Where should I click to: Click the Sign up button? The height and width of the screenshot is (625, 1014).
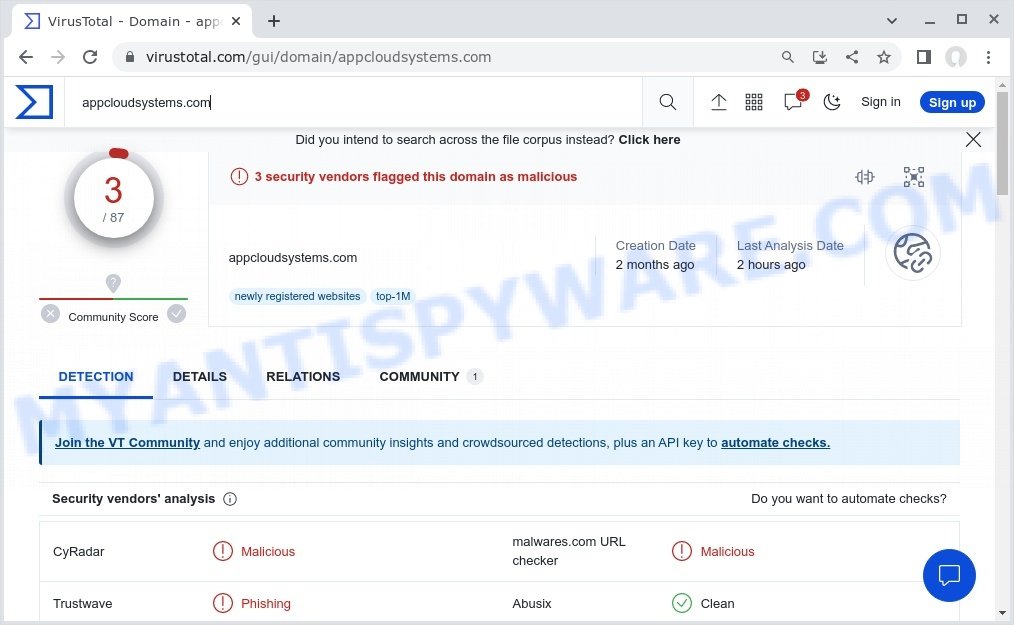point(952,102)
